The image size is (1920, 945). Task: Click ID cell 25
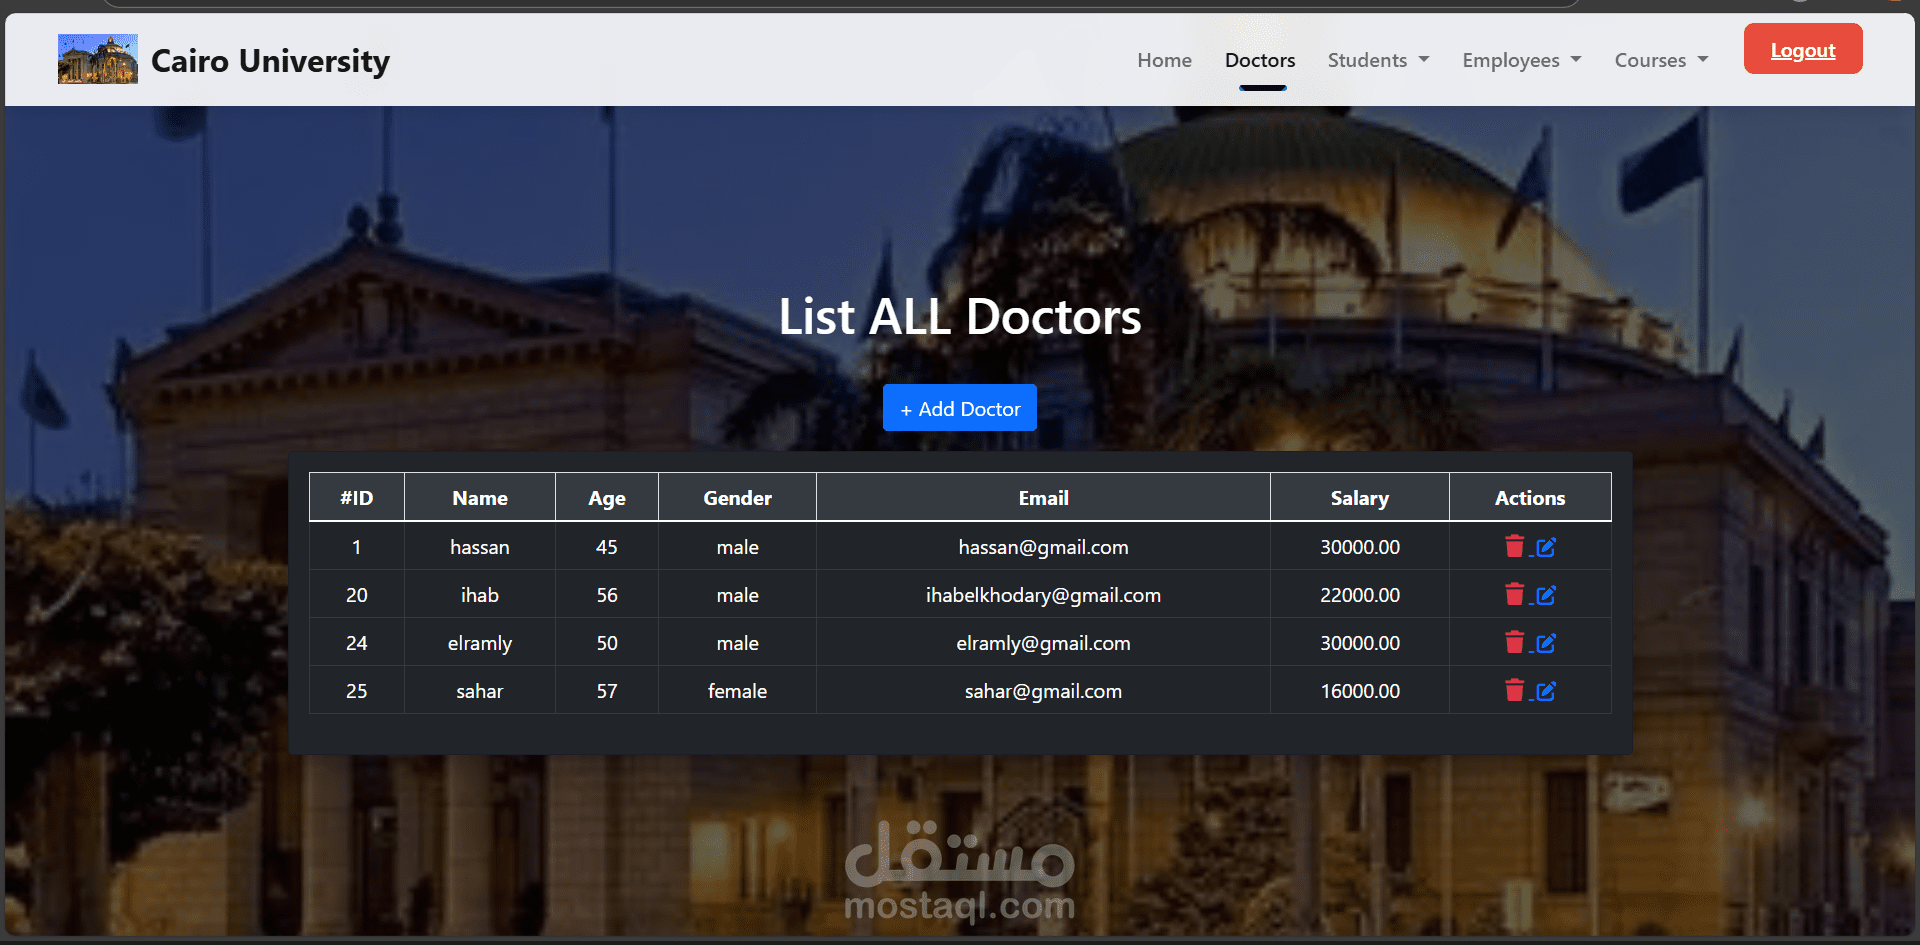357,691
